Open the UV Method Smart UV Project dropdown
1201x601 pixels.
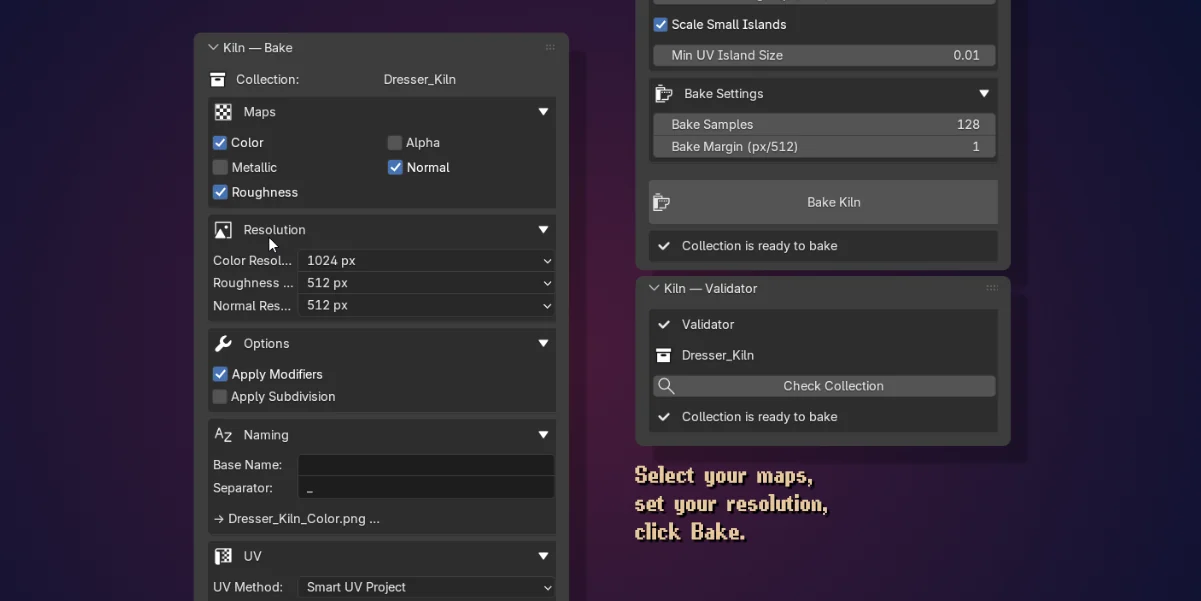click(426, 587)
